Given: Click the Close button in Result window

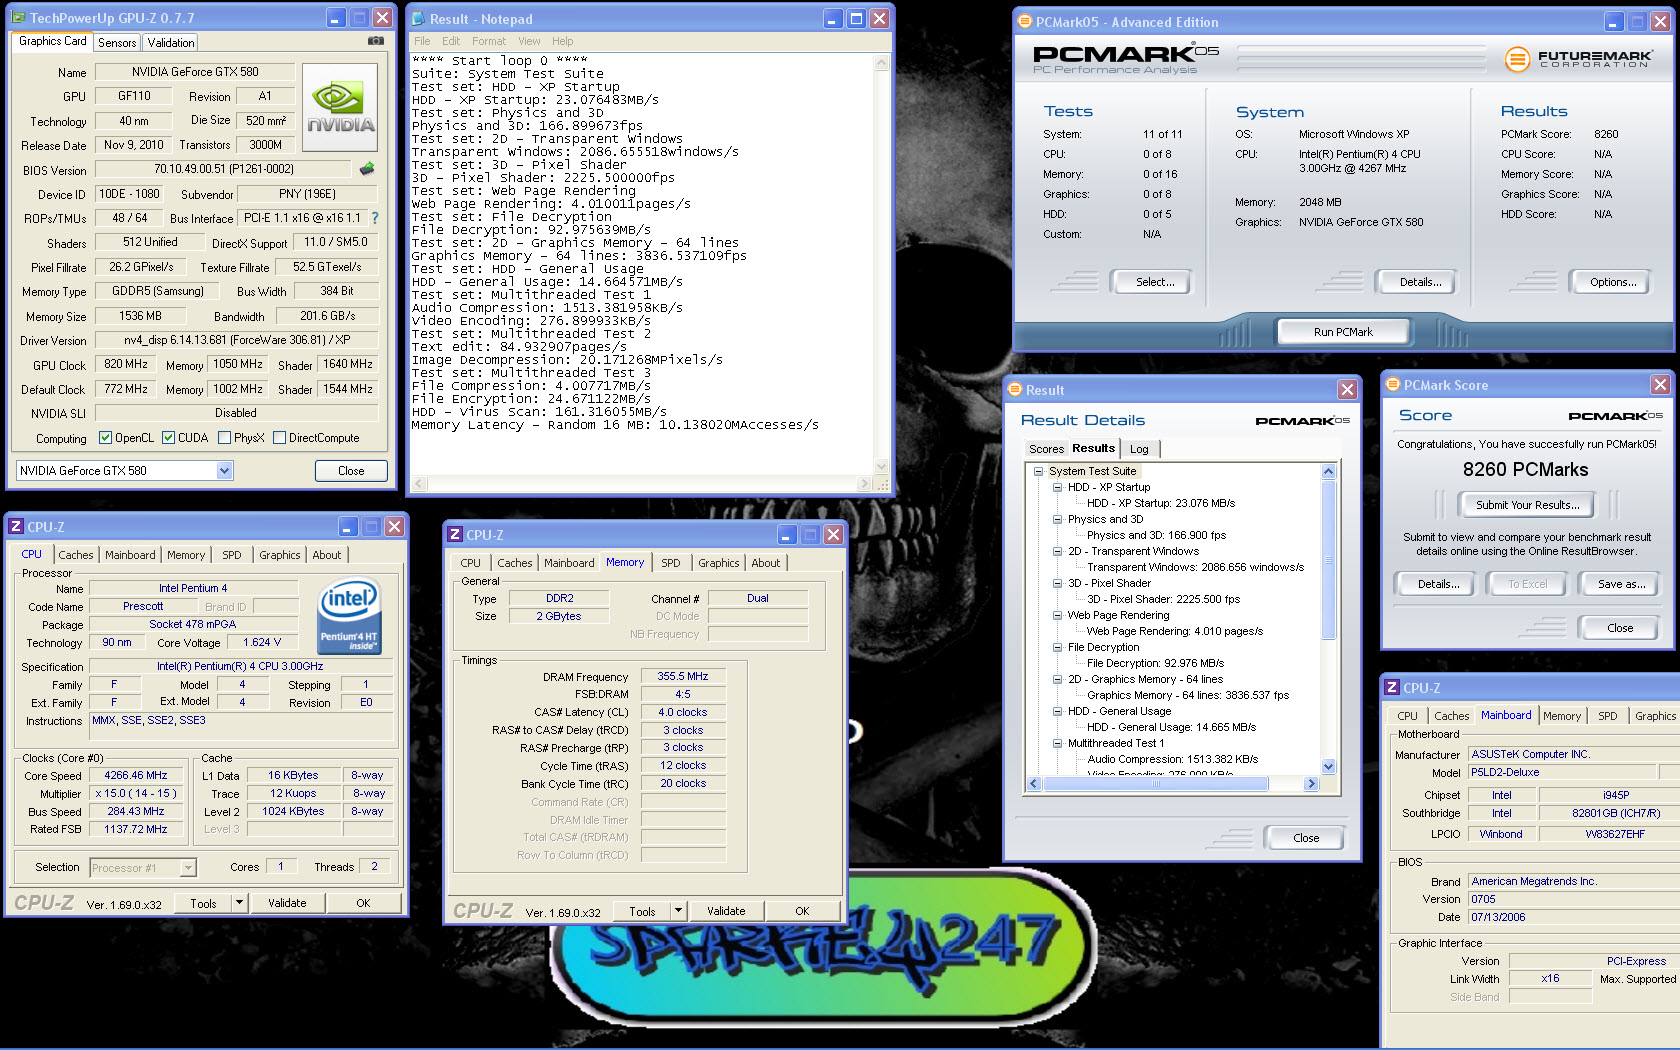Looking at the screenshot, I should coord(1305,838).
